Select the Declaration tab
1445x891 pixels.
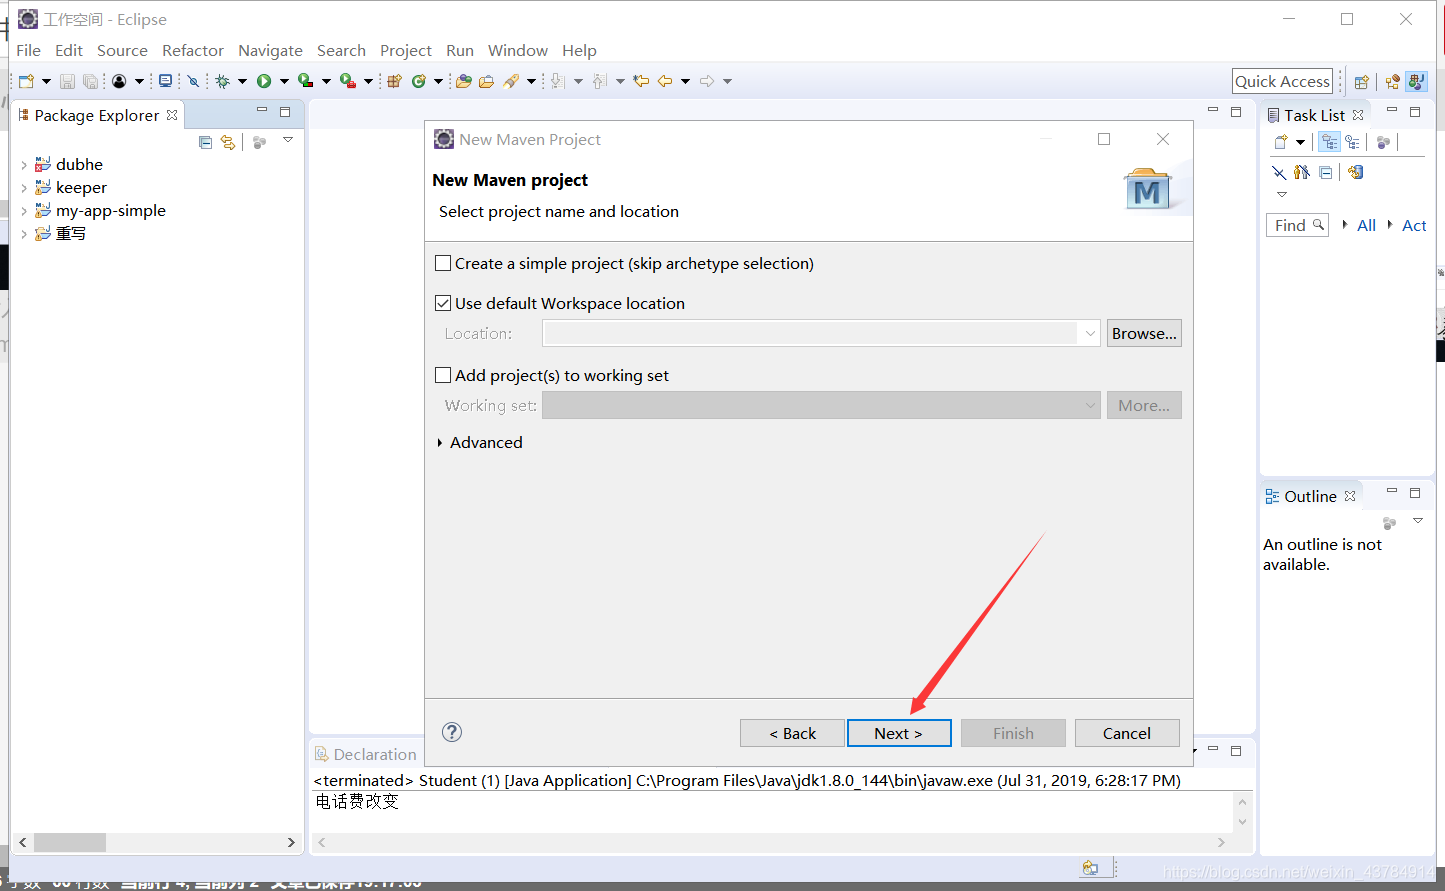tap(365, 754)
